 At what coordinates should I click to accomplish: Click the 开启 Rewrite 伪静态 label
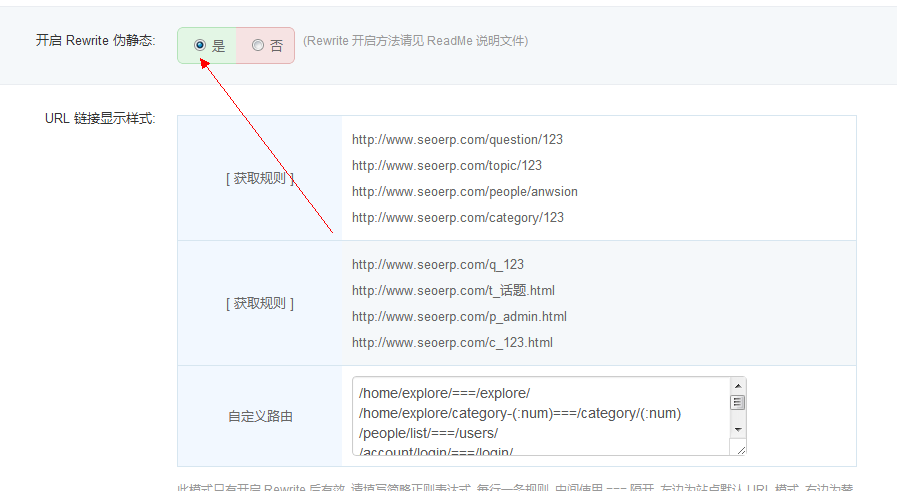pyautogui.click(x=95, y=42)
